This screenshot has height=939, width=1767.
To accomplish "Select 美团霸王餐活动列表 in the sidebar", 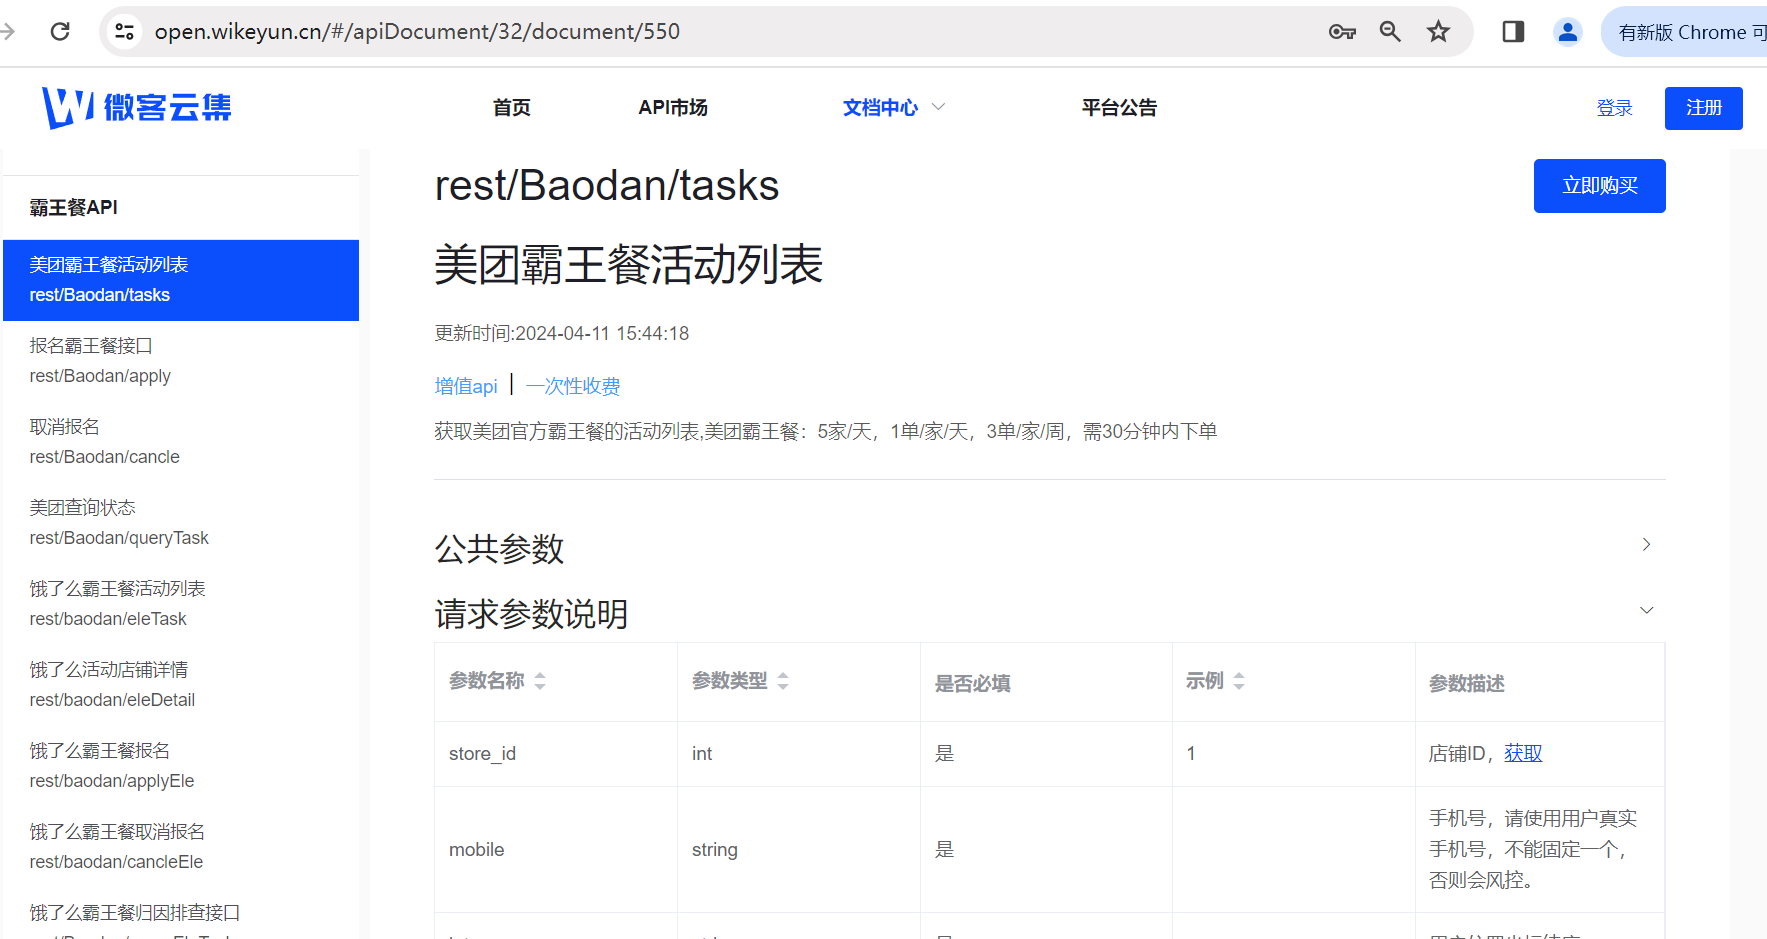I will (x=181, y=280).
